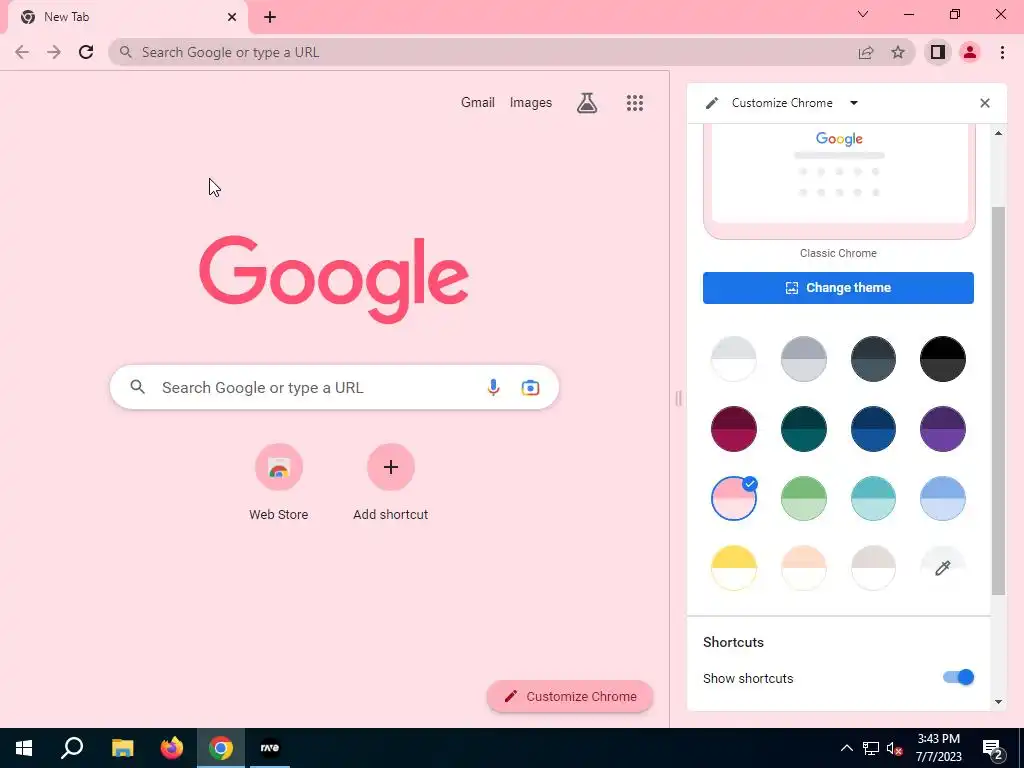This screenshot has width=1024, height=768.
Task: Click the muted volume tray icon
Action: (x=894, y=748)
